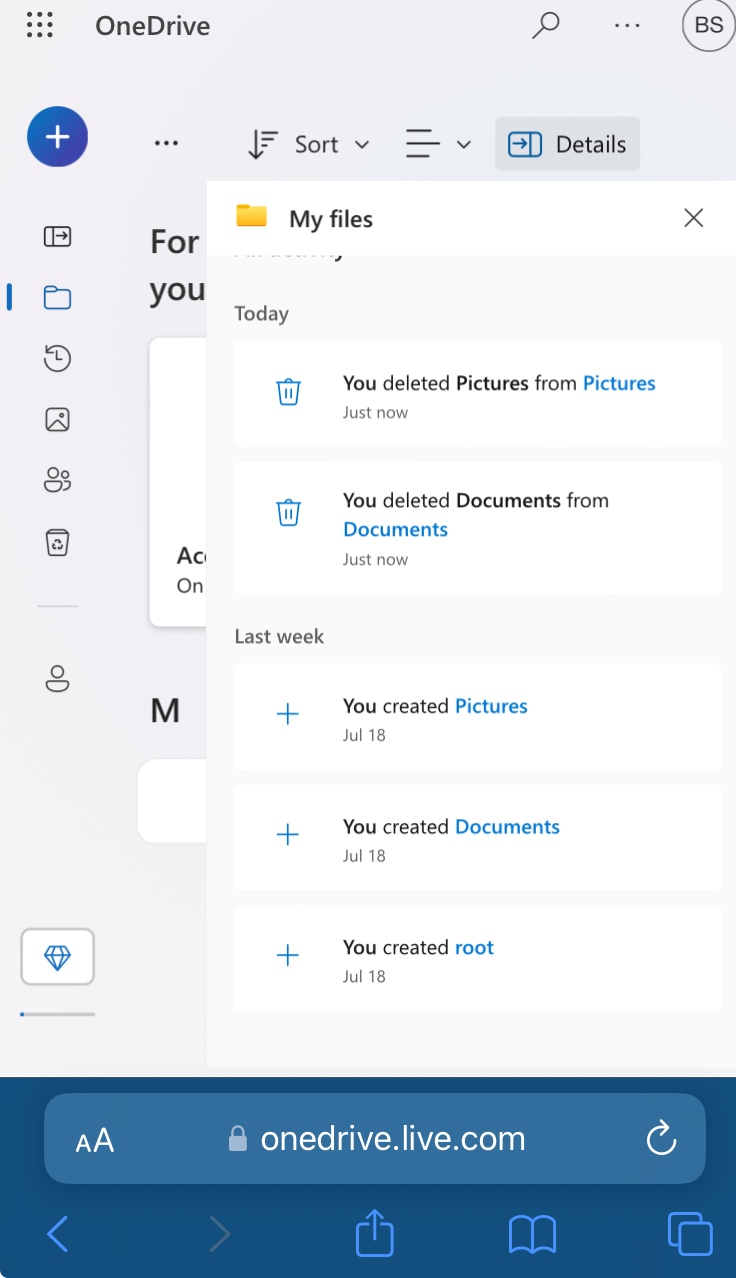Open Pictures link in deleted Pictures activity

tap(619, 383)
